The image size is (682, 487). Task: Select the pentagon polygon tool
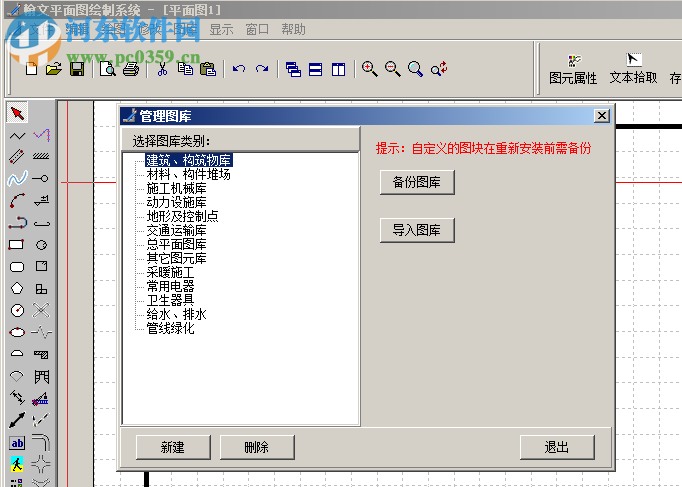pyautogui.click(x=17, y=288)
